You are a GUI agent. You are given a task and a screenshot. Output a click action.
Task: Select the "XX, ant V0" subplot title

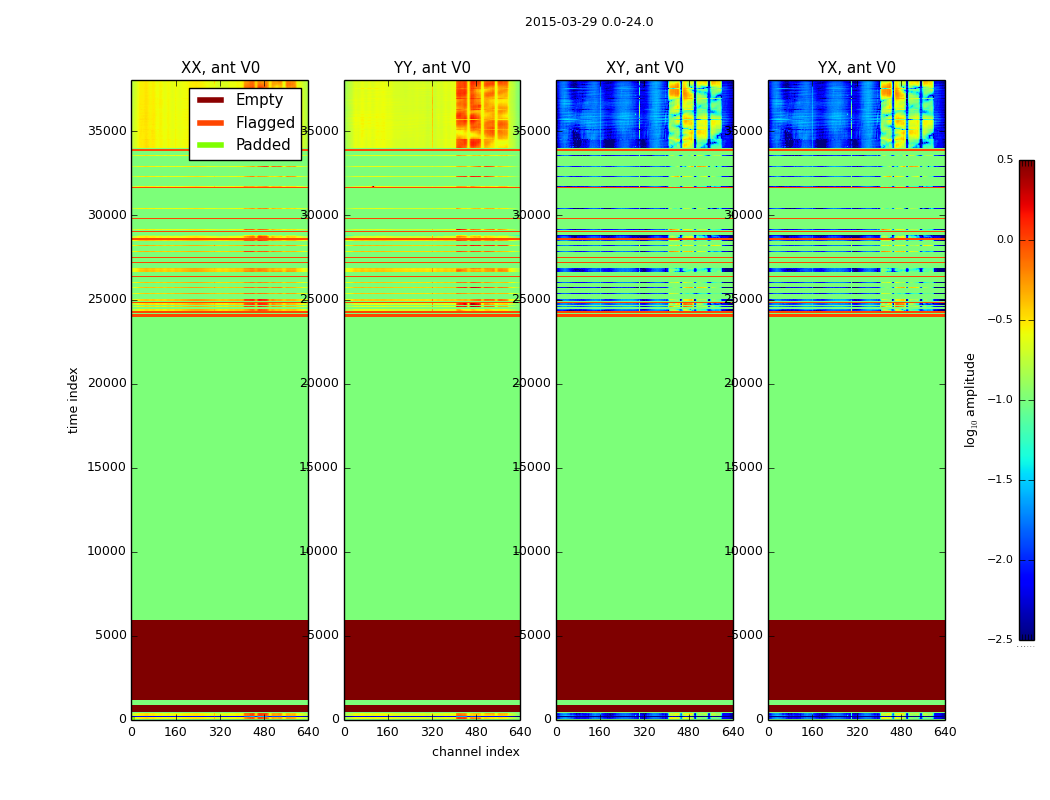point(220,68)
